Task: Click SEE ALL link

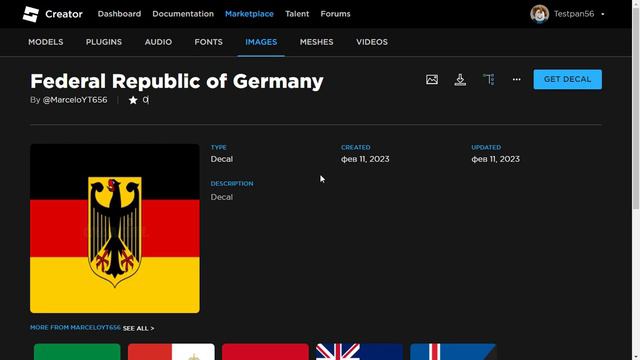Action: (138, 328)
